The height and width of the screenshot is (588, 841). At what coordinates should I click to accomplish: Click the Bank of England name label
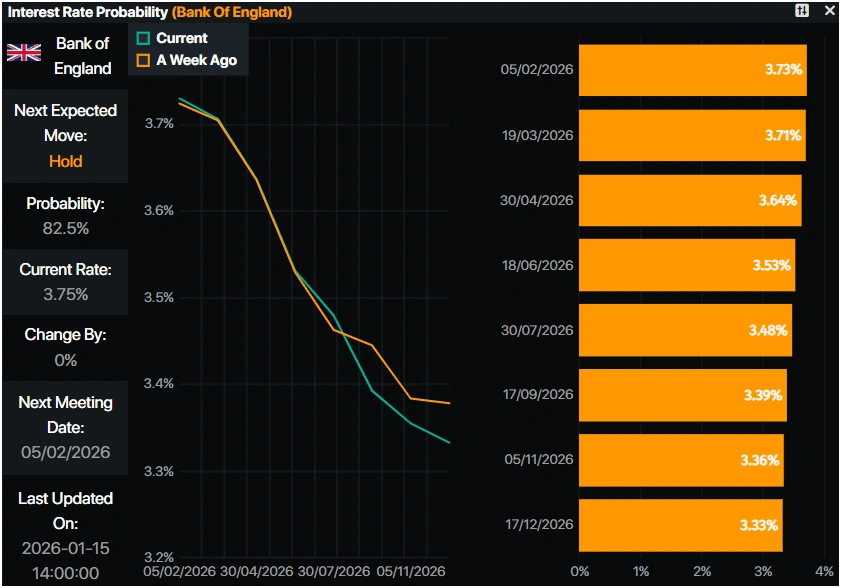pos(83,56)
